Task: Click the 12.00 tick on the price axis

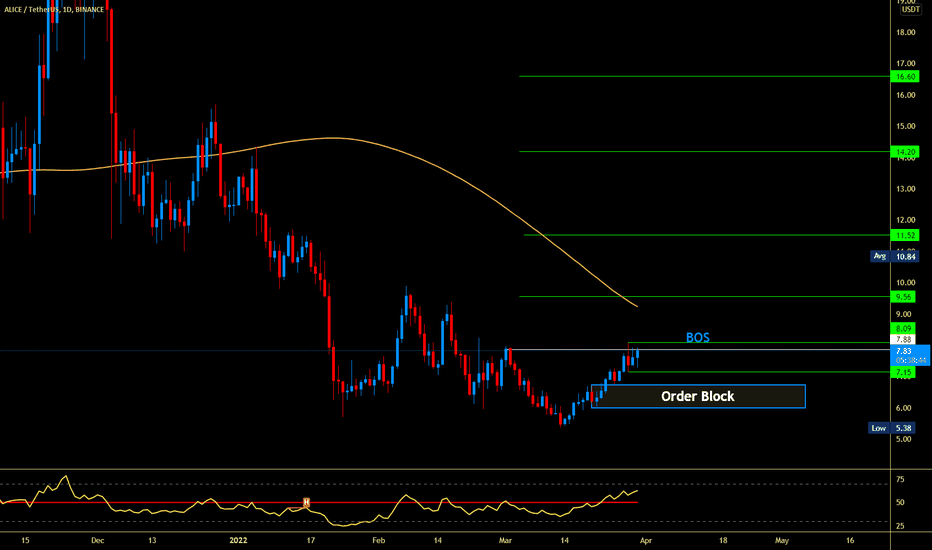Action: [x=906, y=220]
